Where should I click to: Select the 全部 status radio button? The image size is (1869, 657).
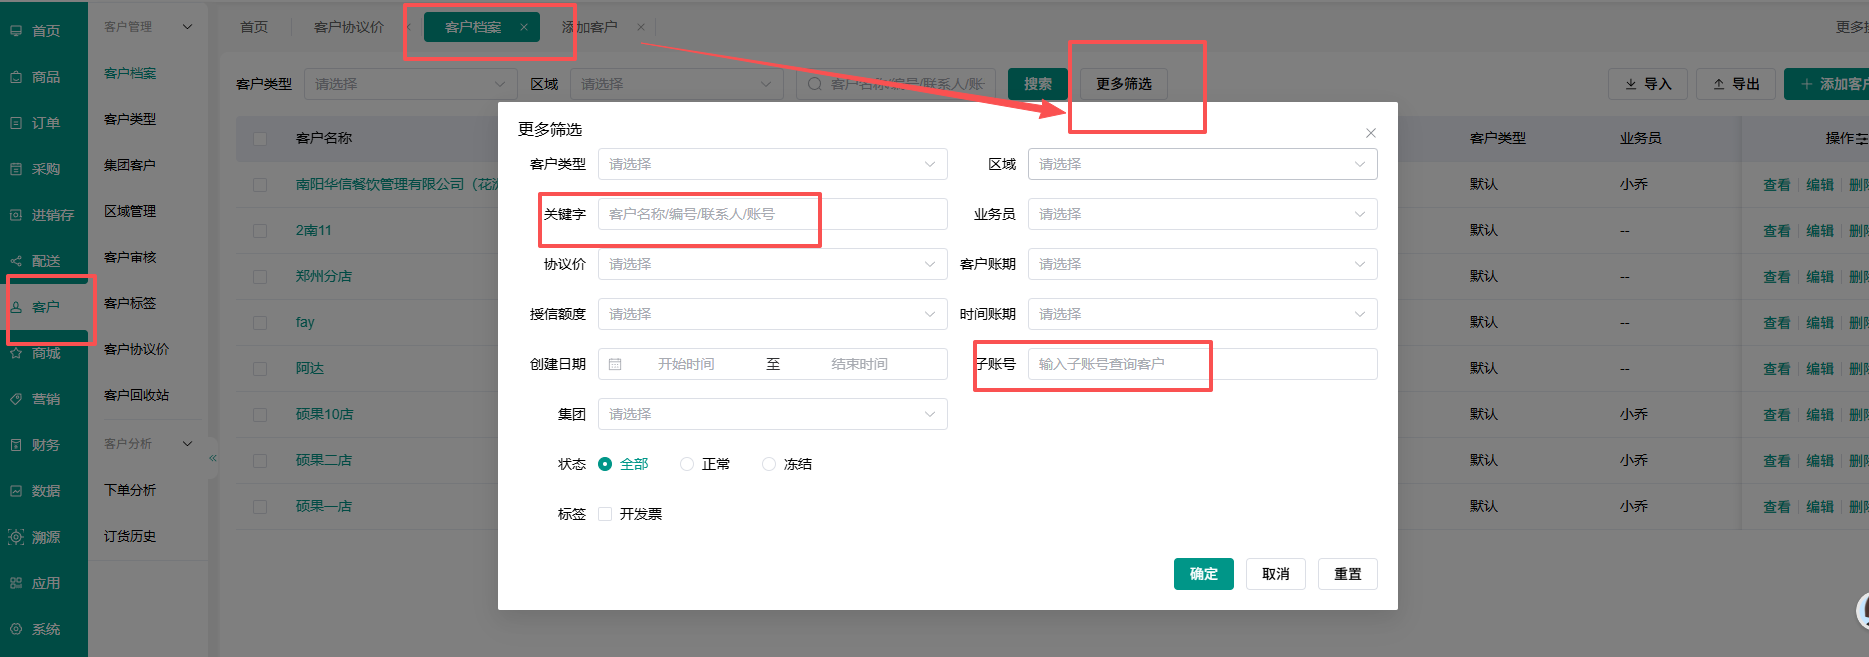coord(605,464)
